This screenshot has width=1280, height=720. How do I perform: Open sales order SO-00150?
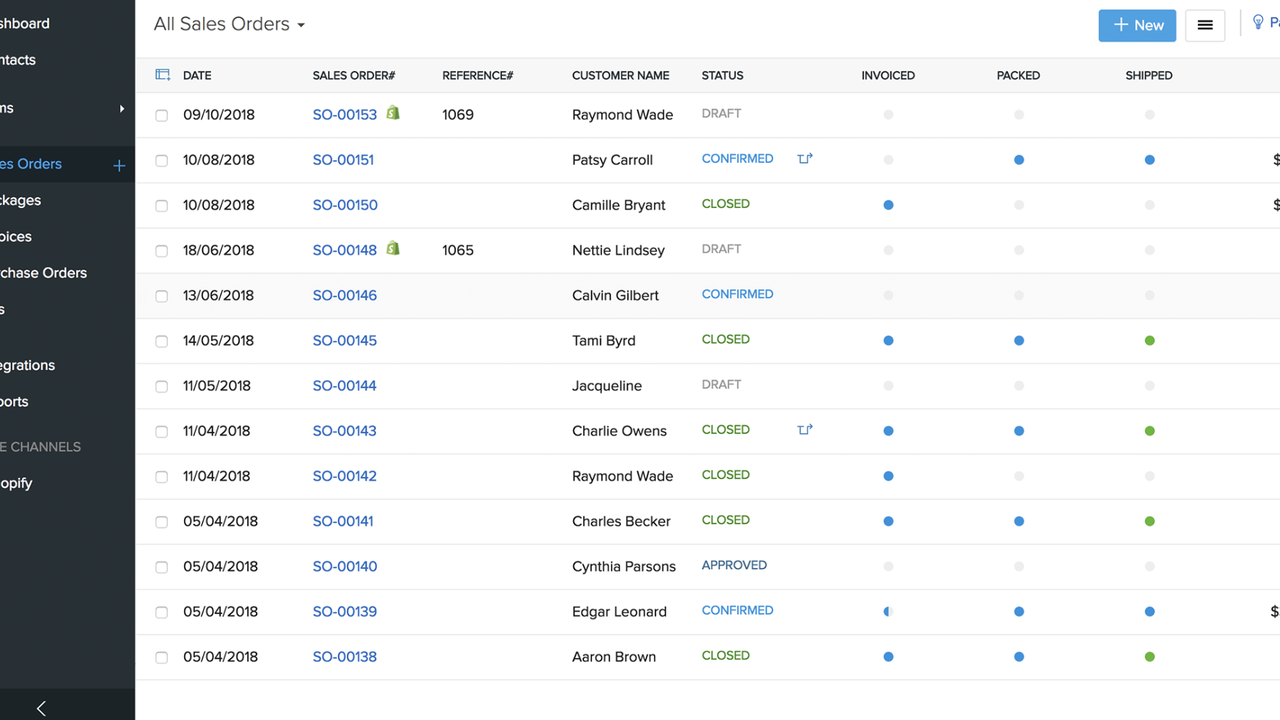(x=345, y=205)
